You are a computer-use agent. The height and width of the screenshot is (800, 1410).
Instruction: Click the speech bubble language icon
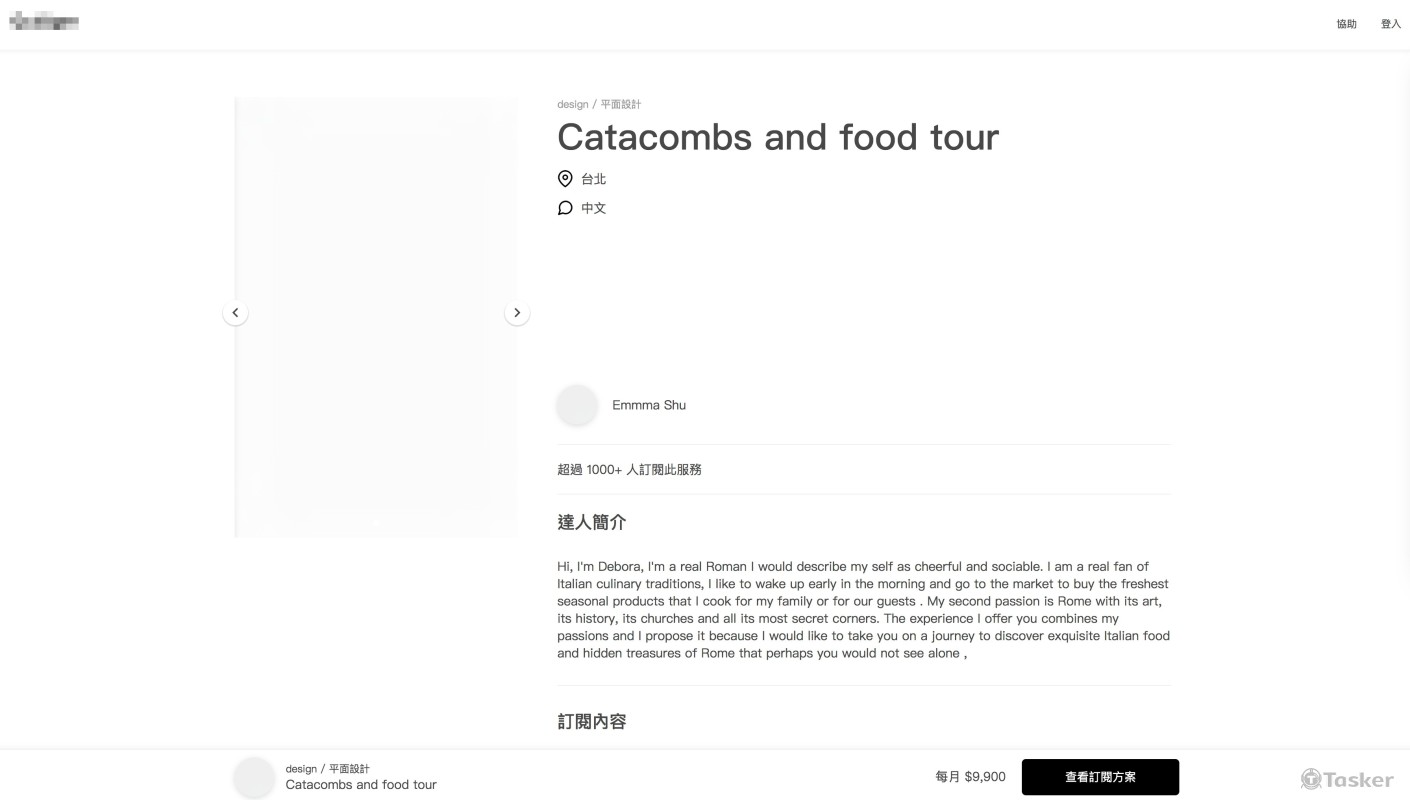pyautogui.click(x=565, y=208)
